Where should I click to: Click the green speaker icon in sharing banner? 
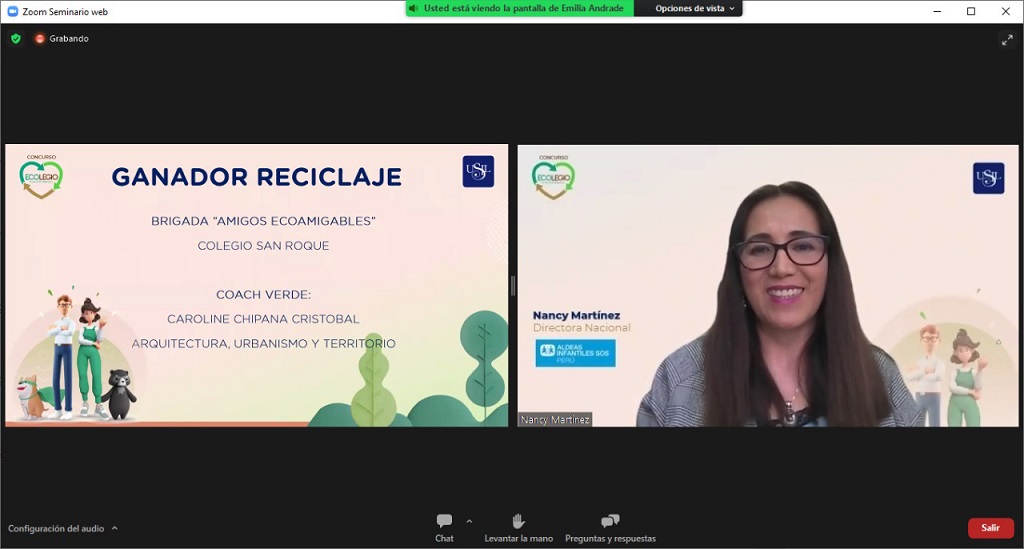[x=414, y=8]
